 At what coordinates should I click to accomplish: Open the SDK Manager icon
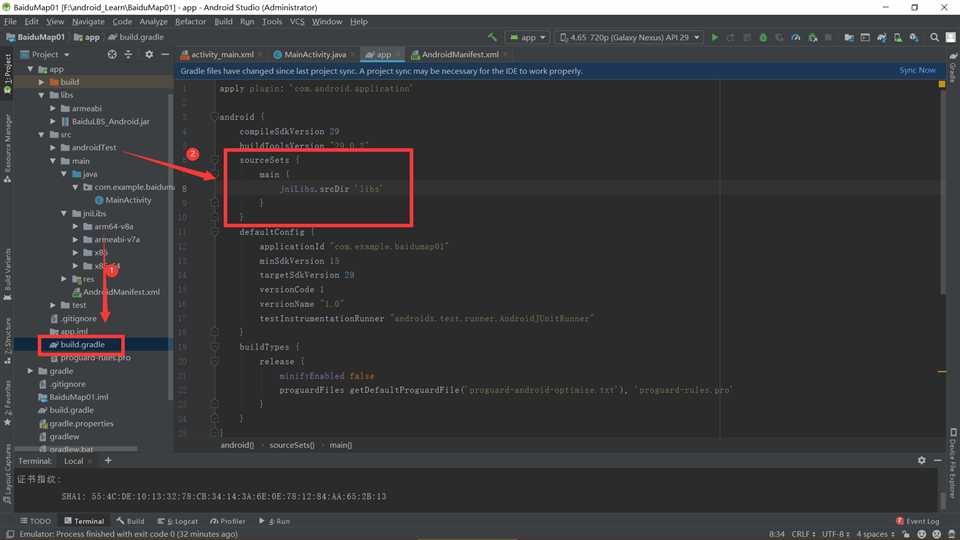914,37
